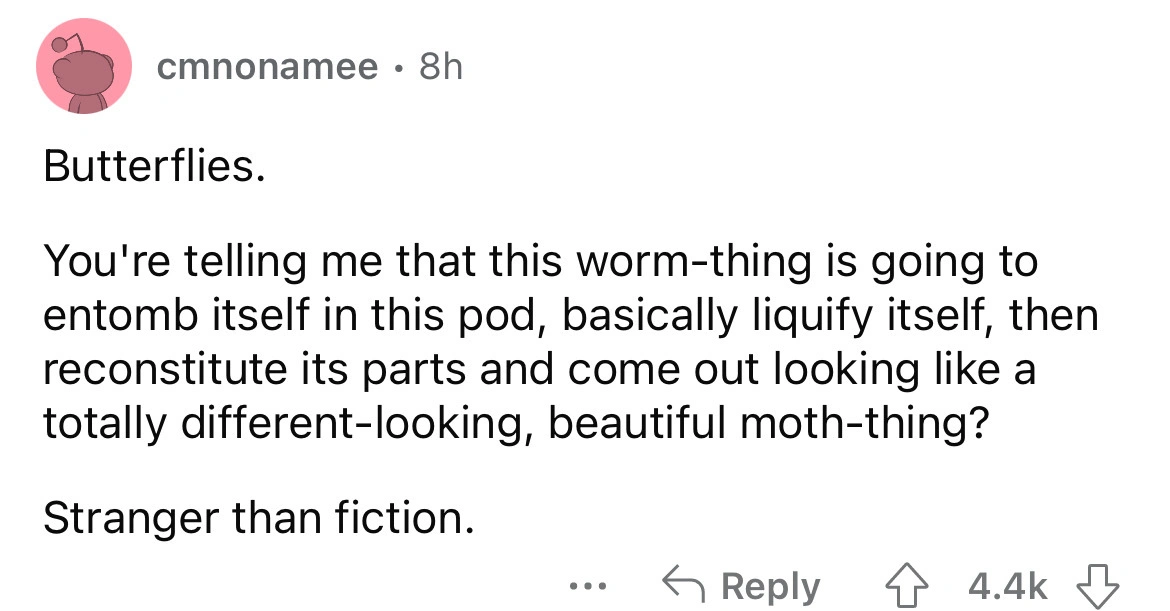Viewport: 1170px width, 611px height.
Task: Open the three-dot more options menu
Action: [x=585, y=587]
